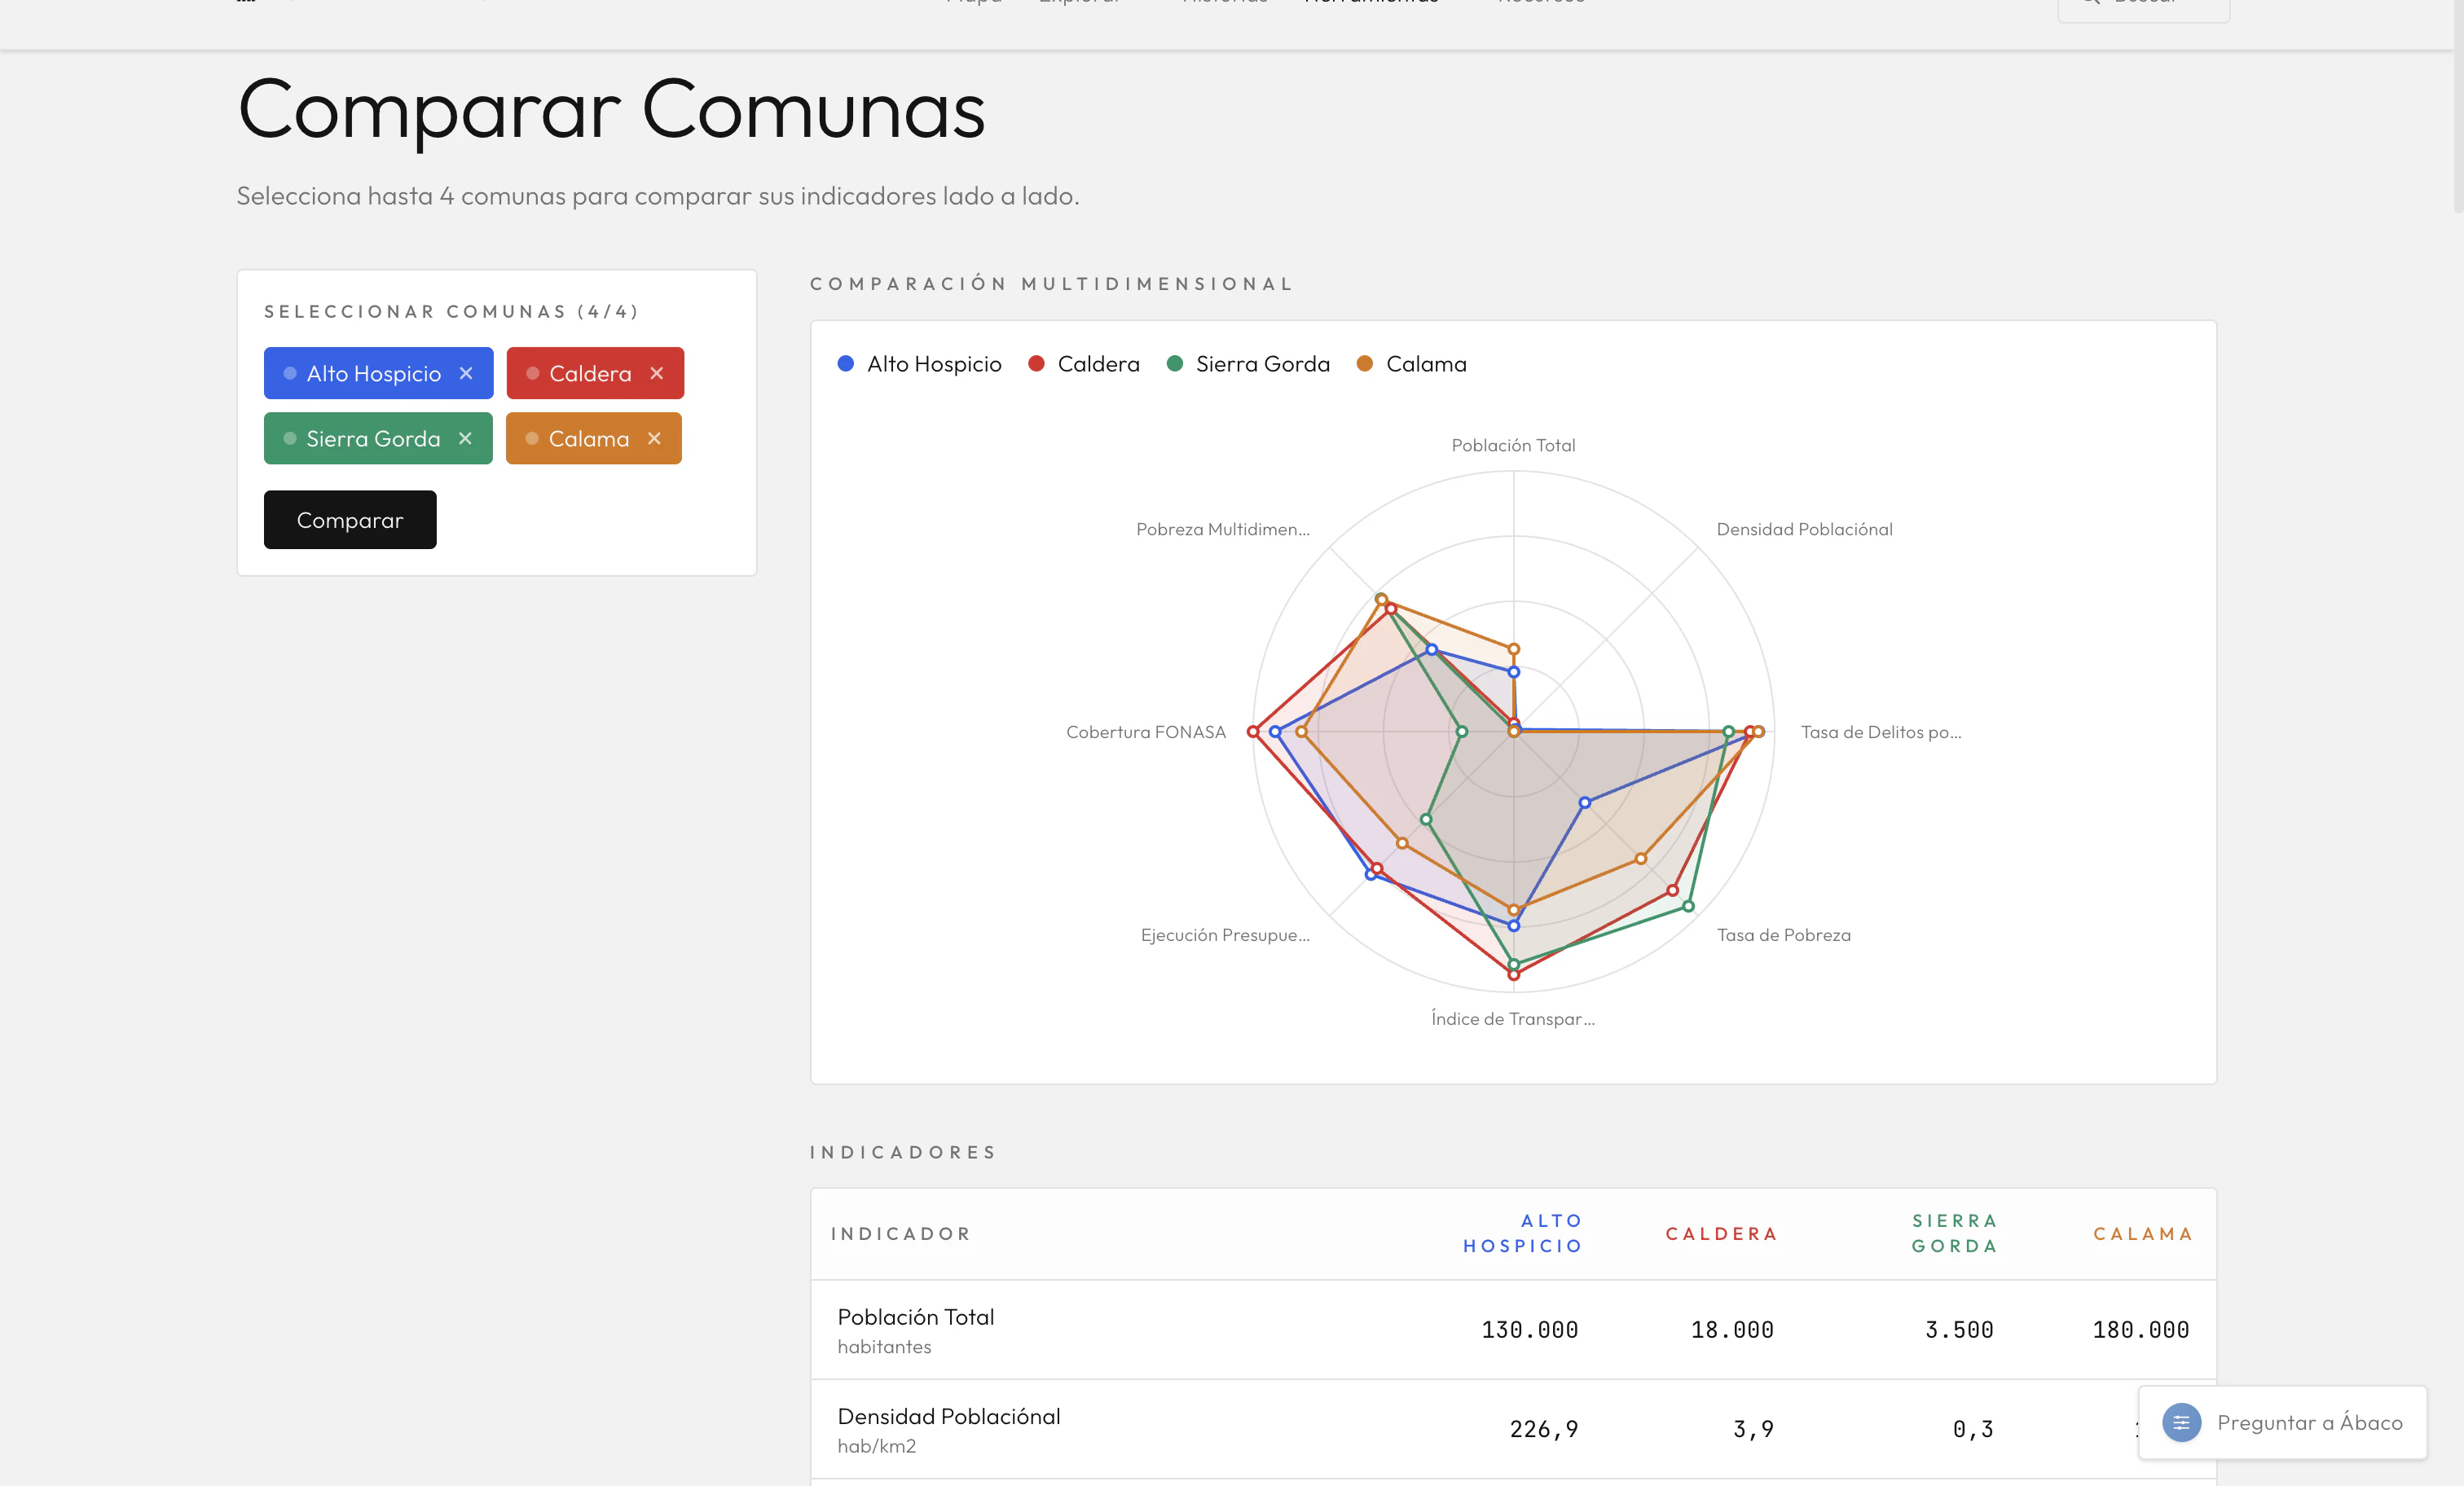The width and height of the screenshot is (2464, 1486).
Task: Open Preguntar a Ábaco chat
Action: (2308, 1422)
